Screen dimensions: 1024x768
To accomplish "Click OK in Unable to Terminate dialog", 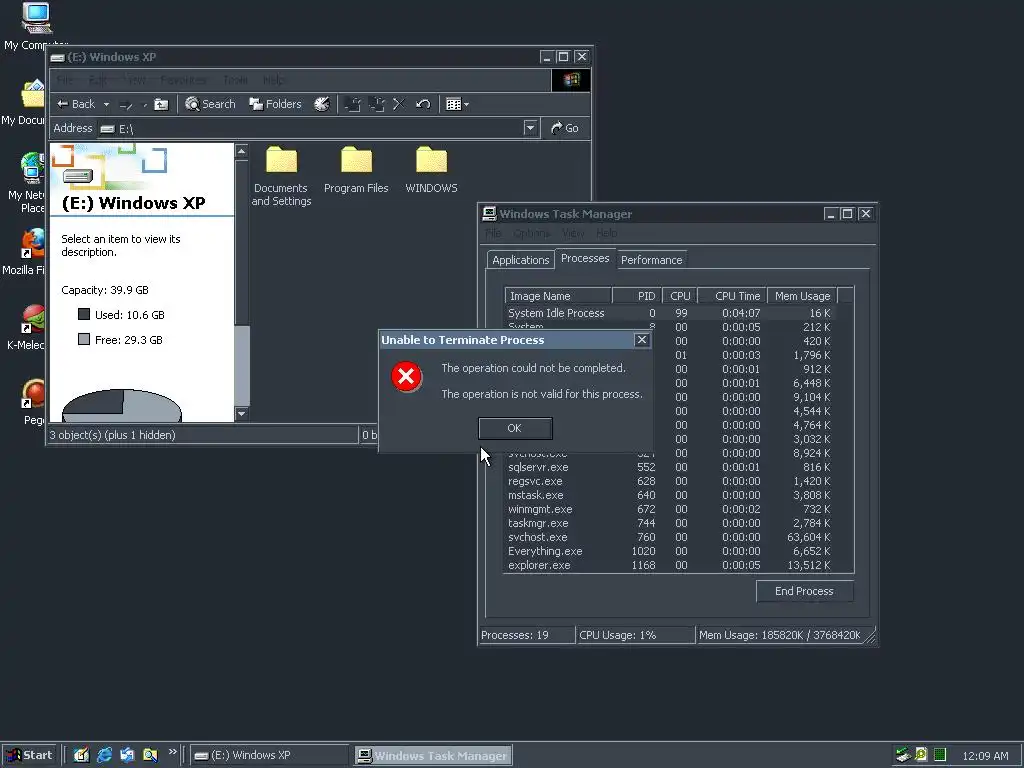I will coord(515,428).
